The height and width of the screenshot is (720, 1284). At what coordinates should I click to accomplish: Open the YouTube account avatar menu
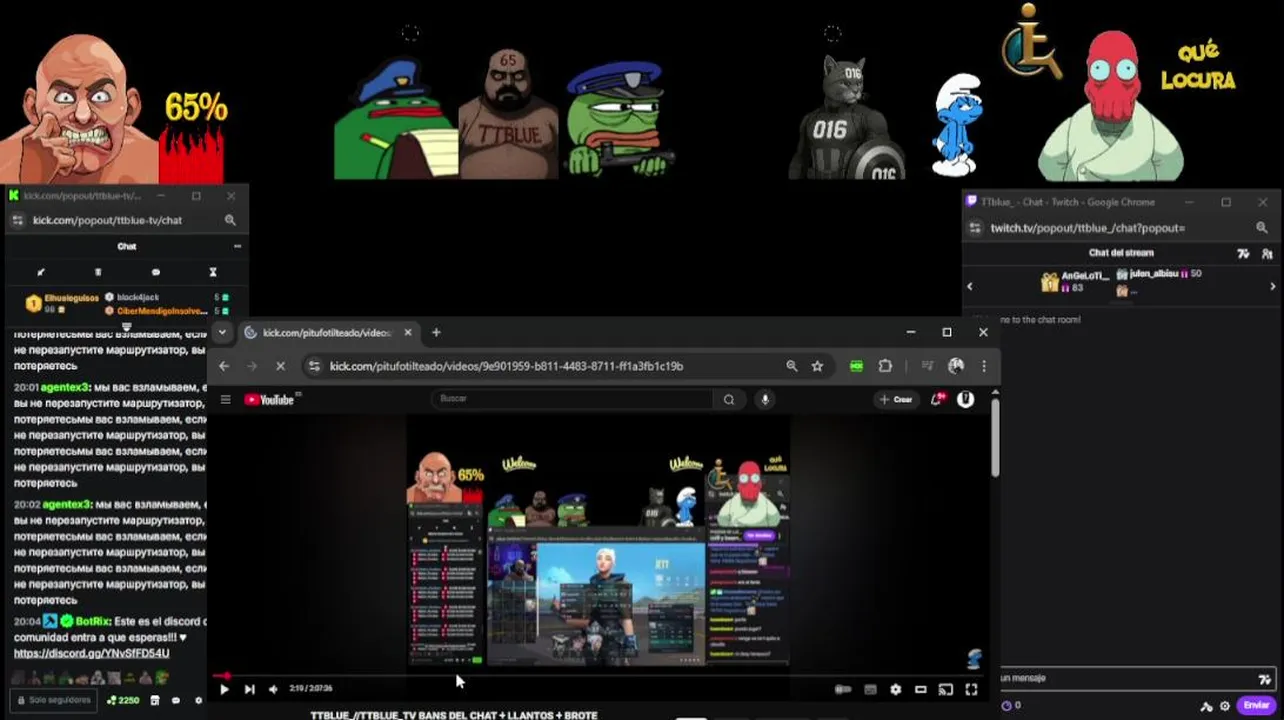pyautogui.click(x=966, y=399)
